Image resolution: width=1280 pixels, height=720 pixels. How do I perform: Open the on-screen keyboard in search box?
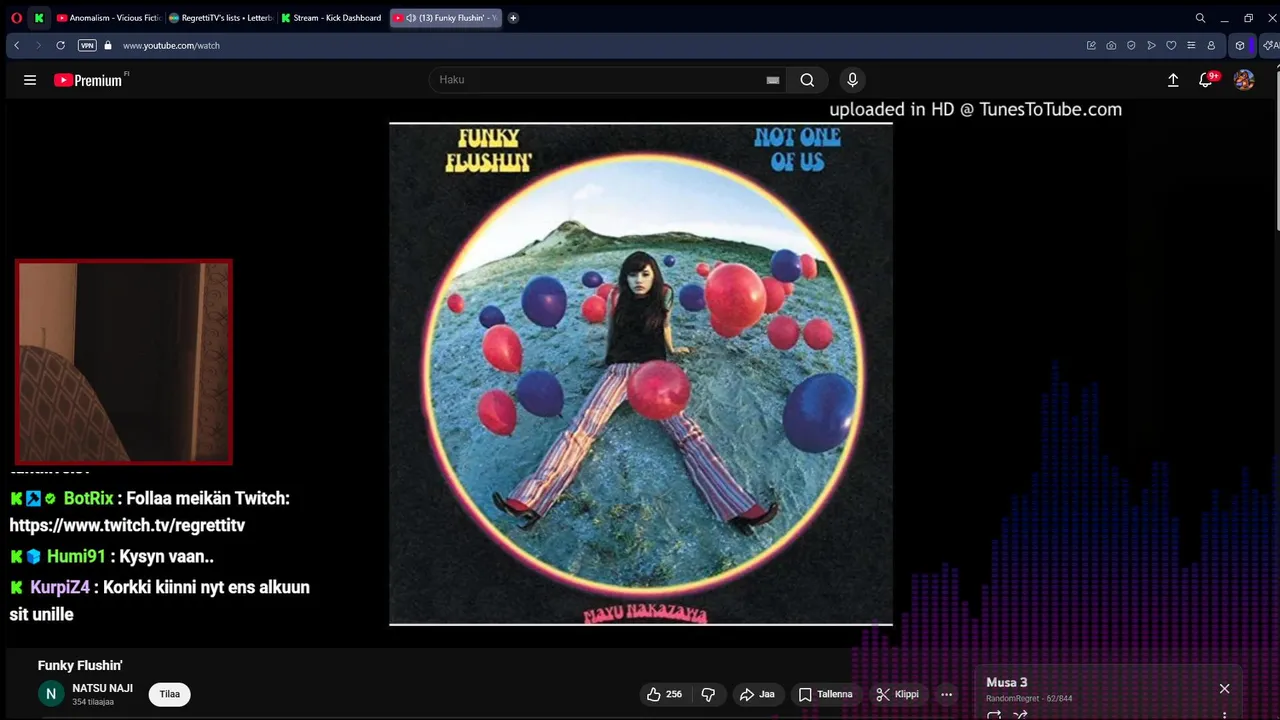pyautogui.click(x=773, y=80)
